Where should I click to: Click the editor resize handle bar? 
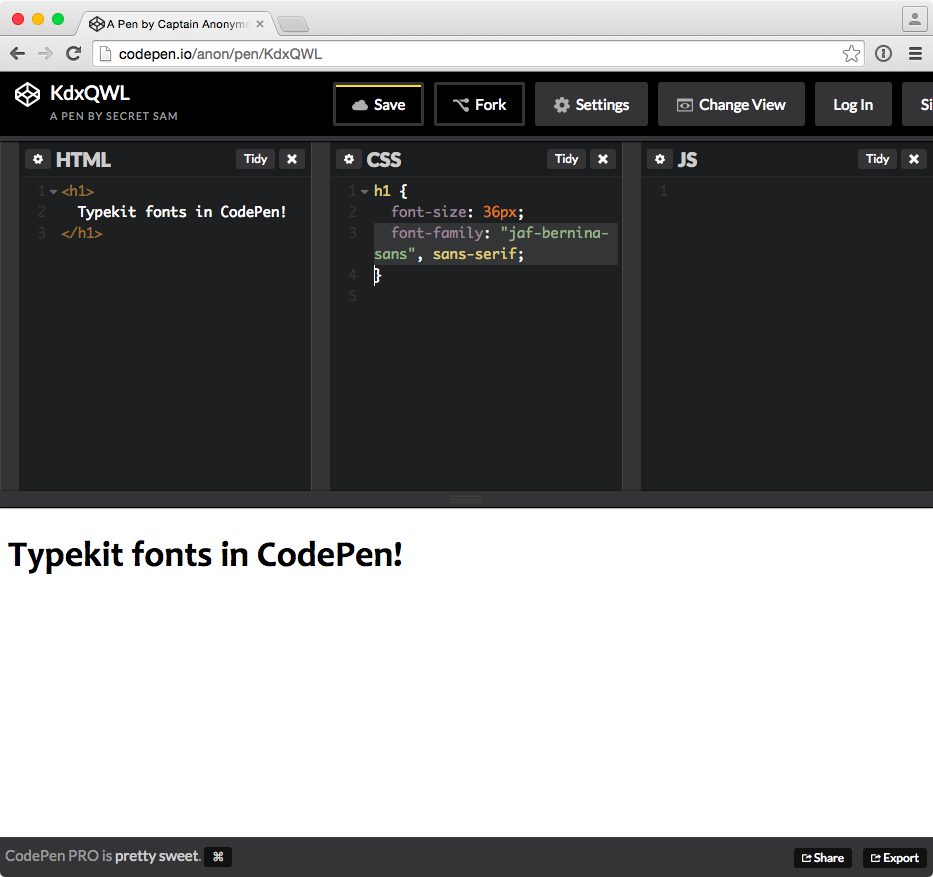click(466, 499)
